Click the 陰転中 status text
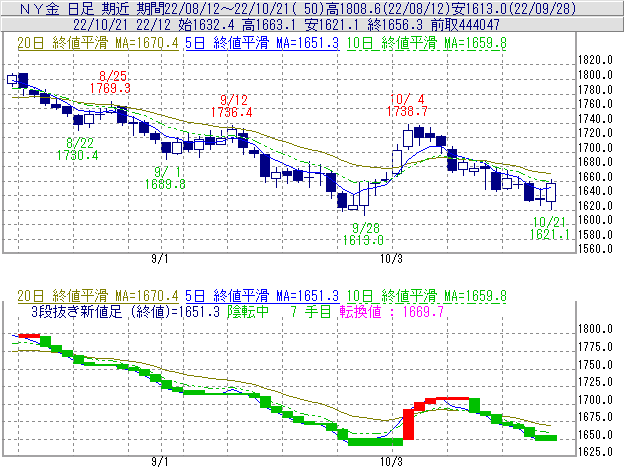The width and height of the screenshot is (624, 475). pos(248,311)
